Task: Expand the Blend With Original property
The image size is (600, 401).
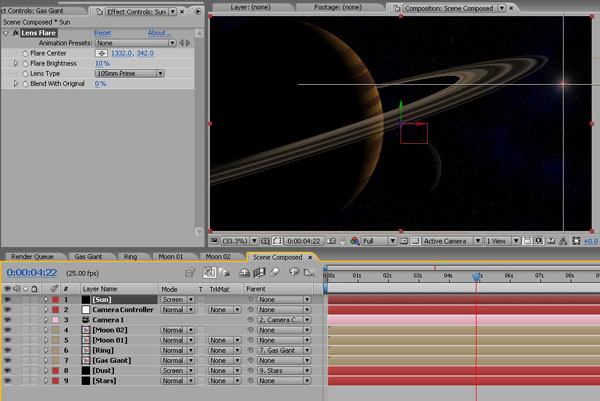Action: [x=15, y=84]
